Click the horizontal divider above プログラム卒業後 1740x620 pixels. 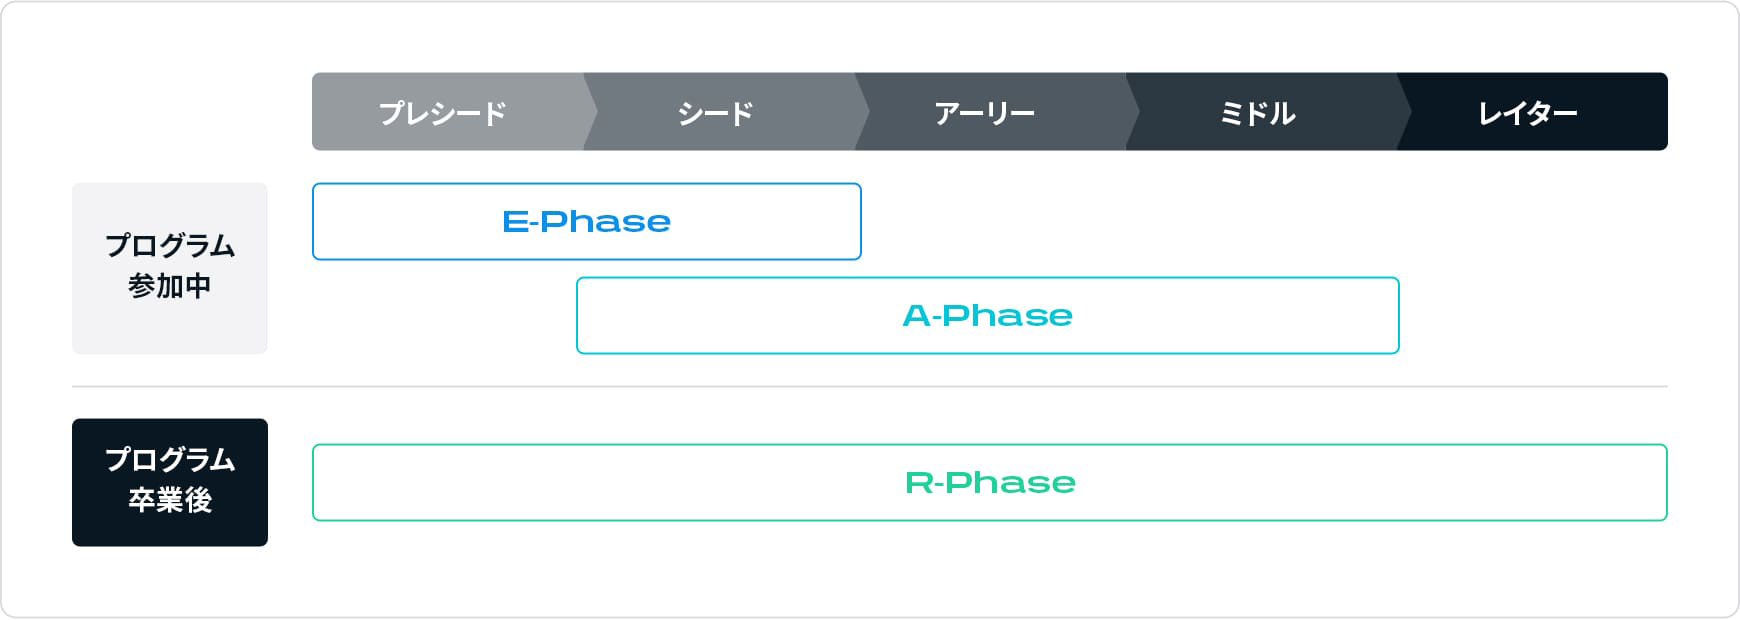(870, 386)
